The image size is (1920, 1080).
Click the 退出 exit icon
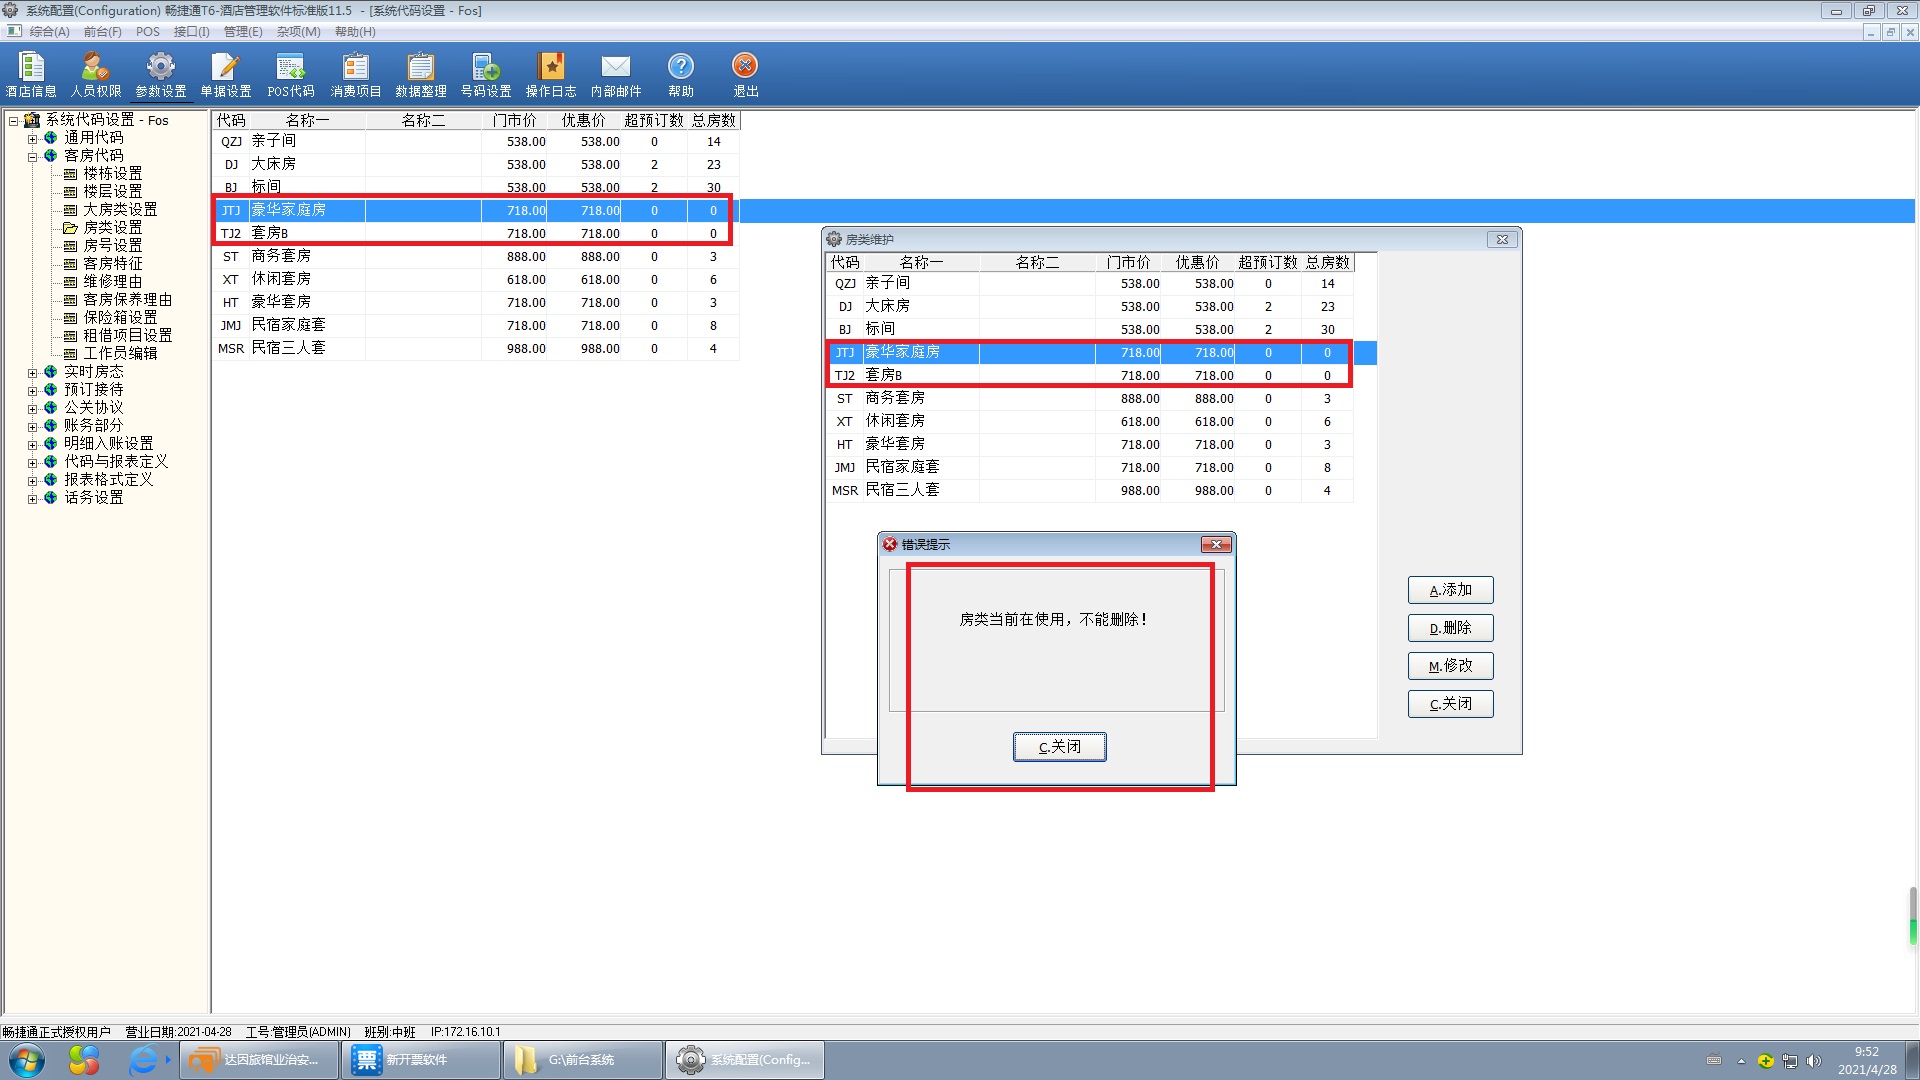point(745,66)
